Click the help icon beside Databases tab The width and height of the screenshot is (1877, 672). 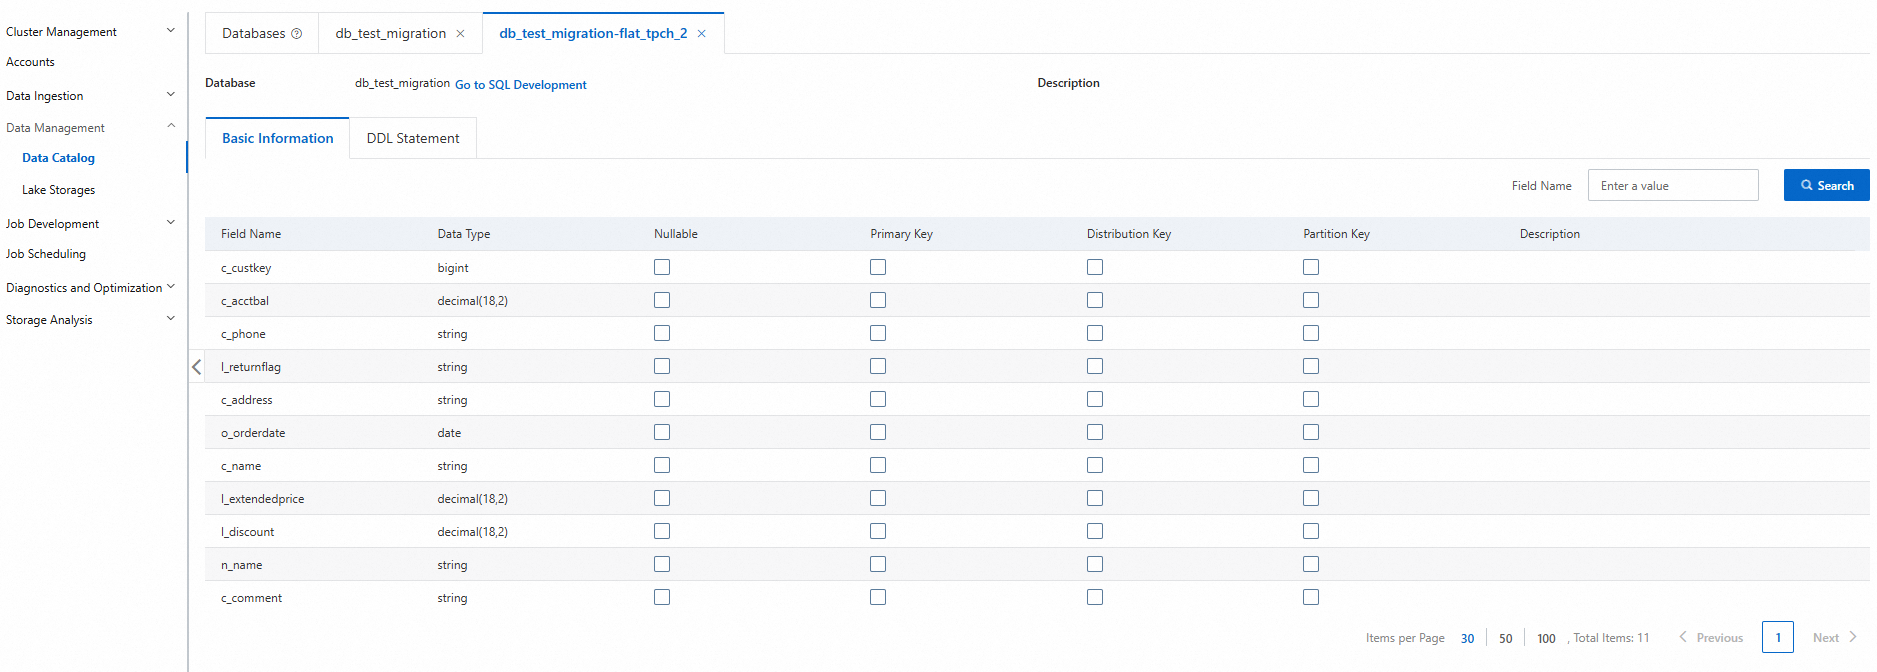[297, 34]
